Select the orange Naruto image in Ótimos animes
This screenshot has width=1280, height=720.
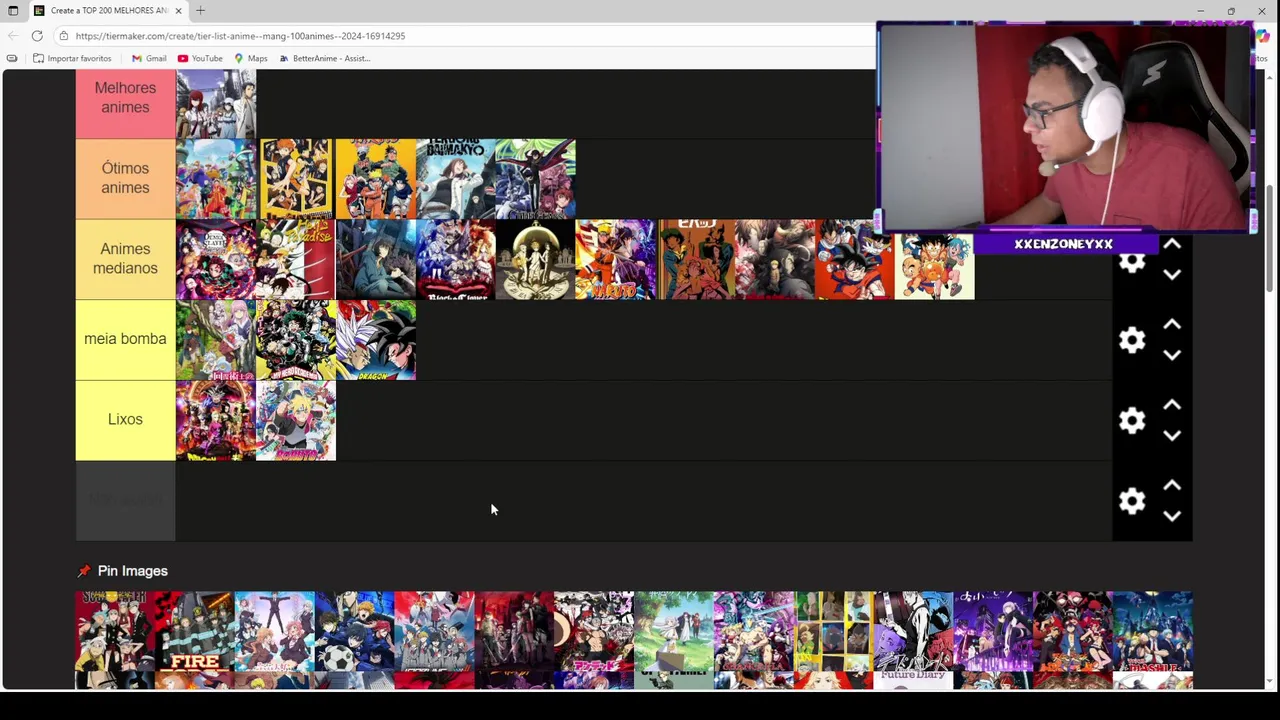(x=376, y=179)
